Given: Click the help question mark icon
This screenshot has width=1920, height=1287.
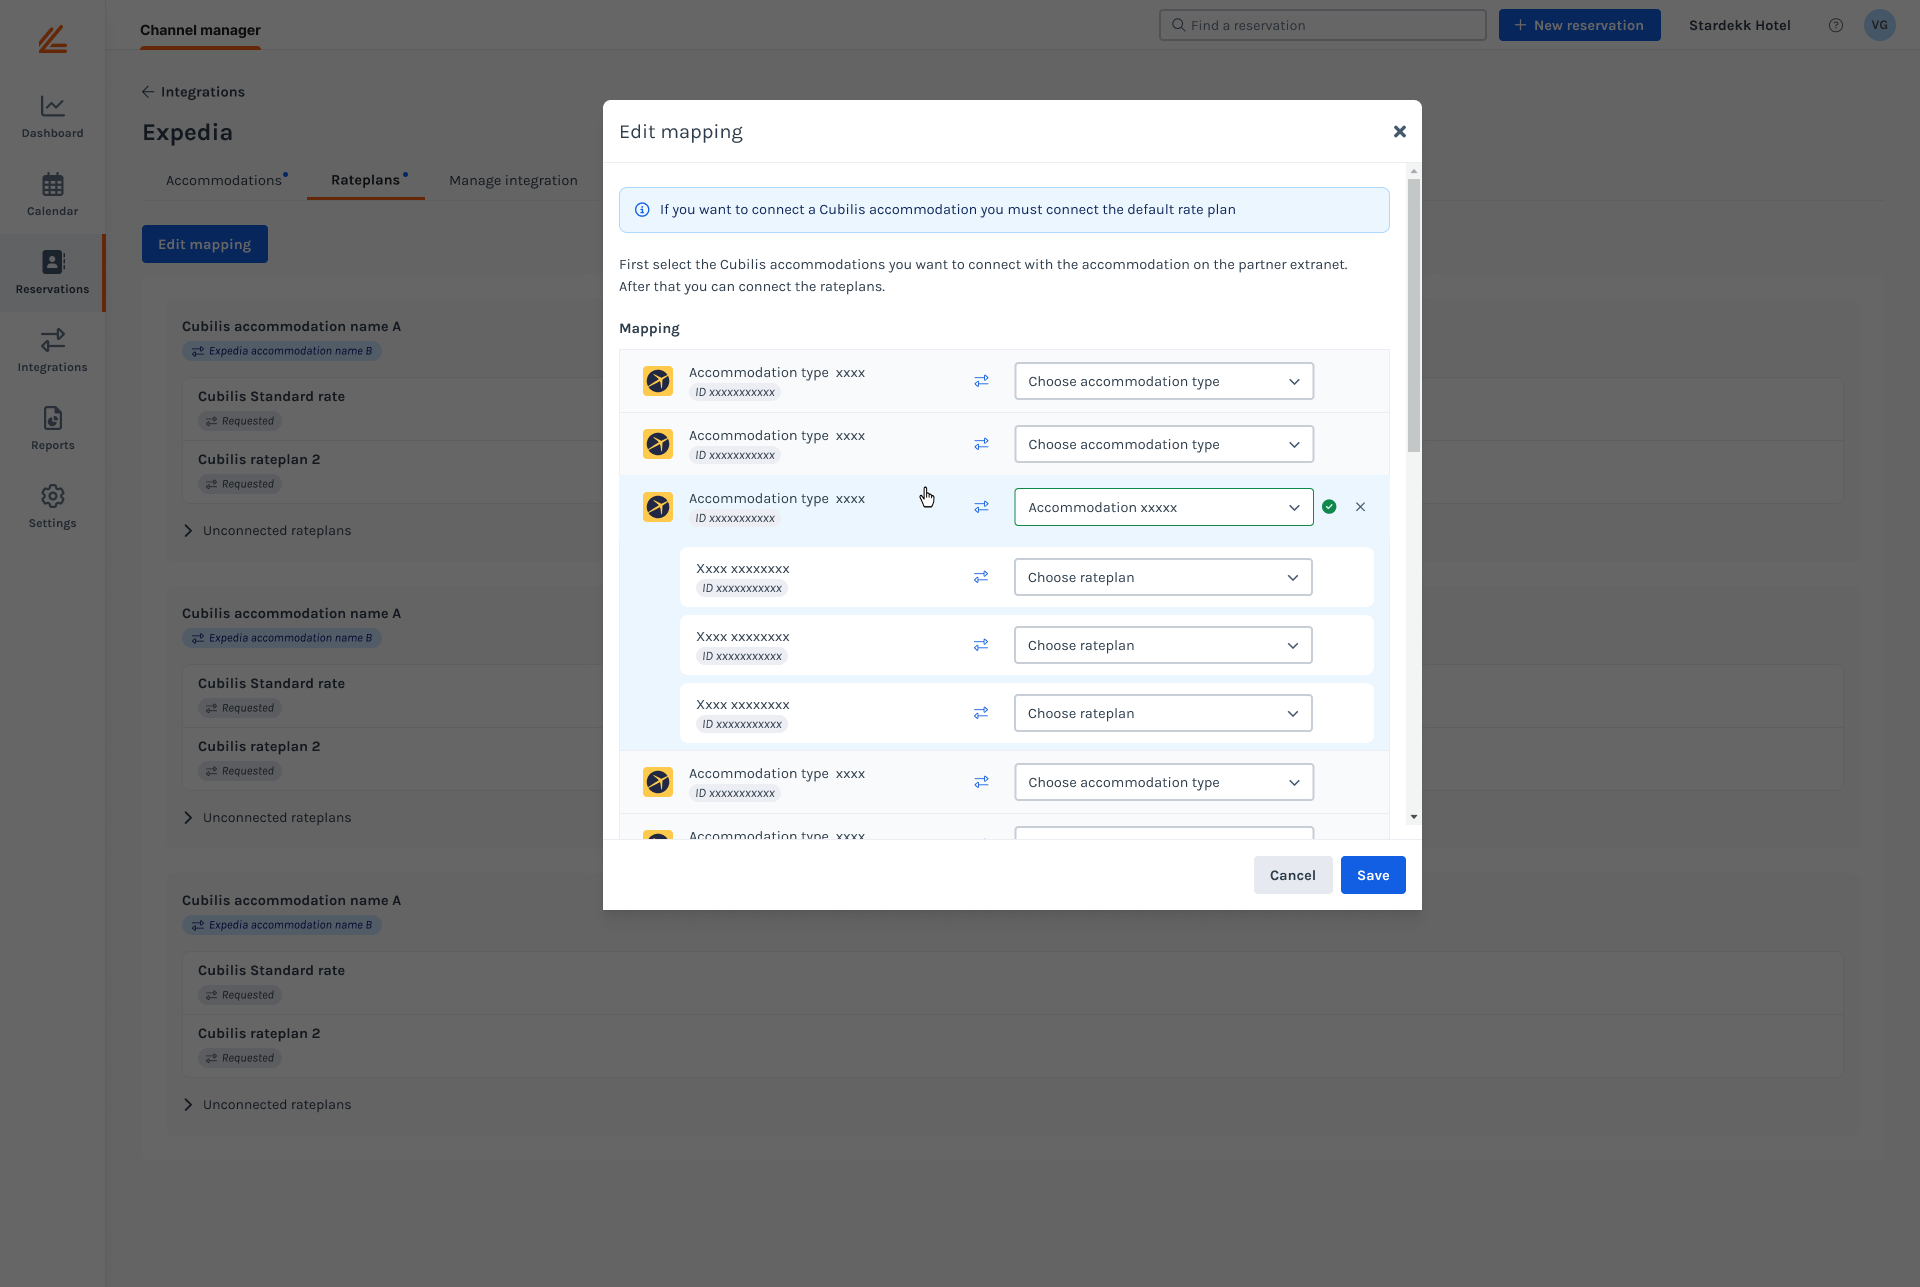Looking at the screenshot, I should pos(1836,26).
